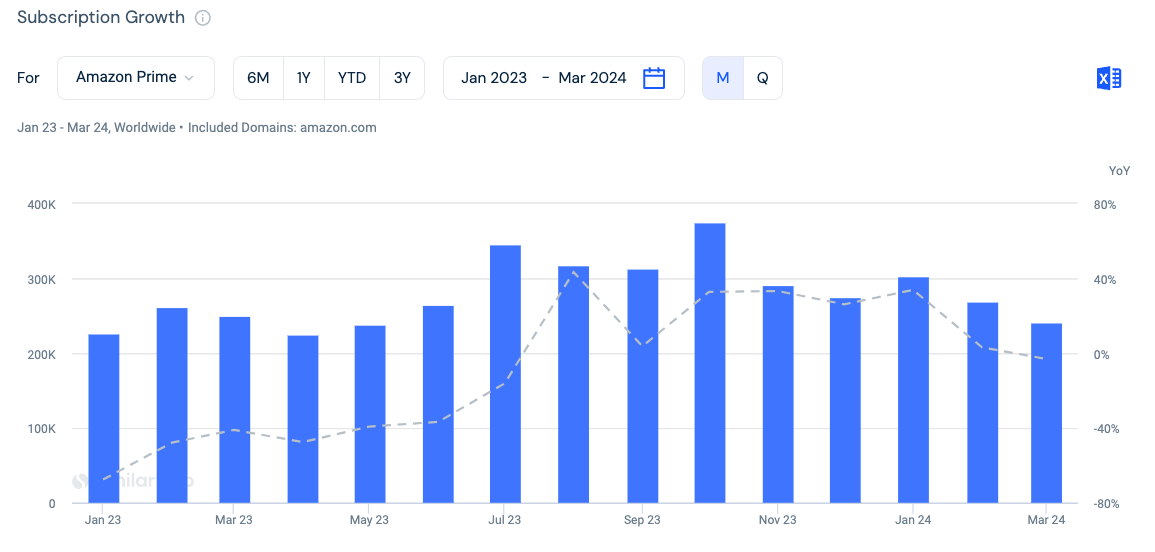Open the Amazon Prime dropdown
This screenshot has height=552, width=1155.
[136, 77]
